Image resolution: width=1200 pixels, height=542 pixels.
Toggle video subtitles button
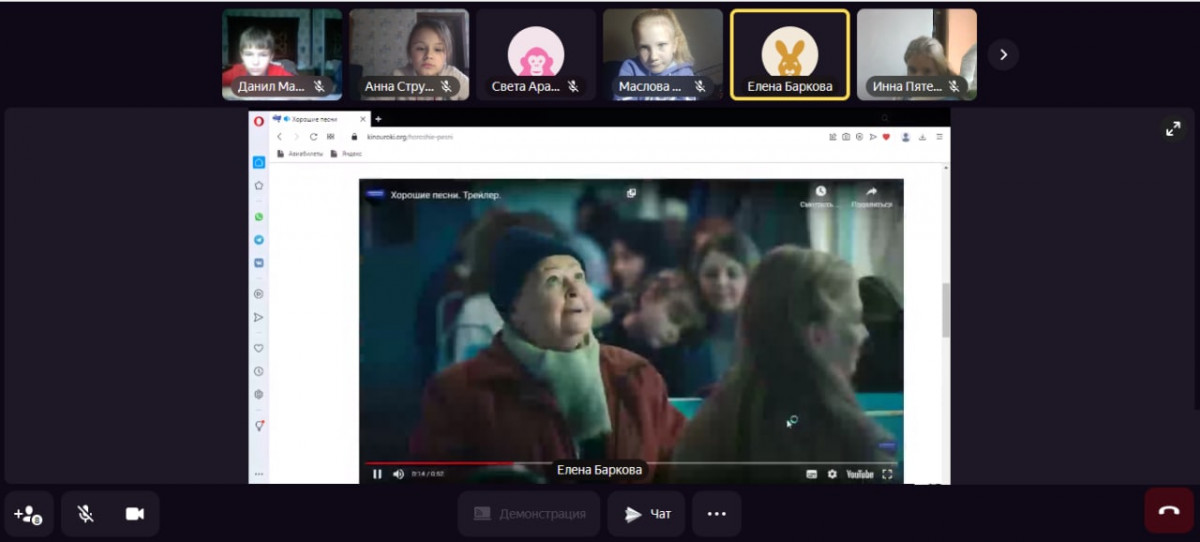coord(812,474)
